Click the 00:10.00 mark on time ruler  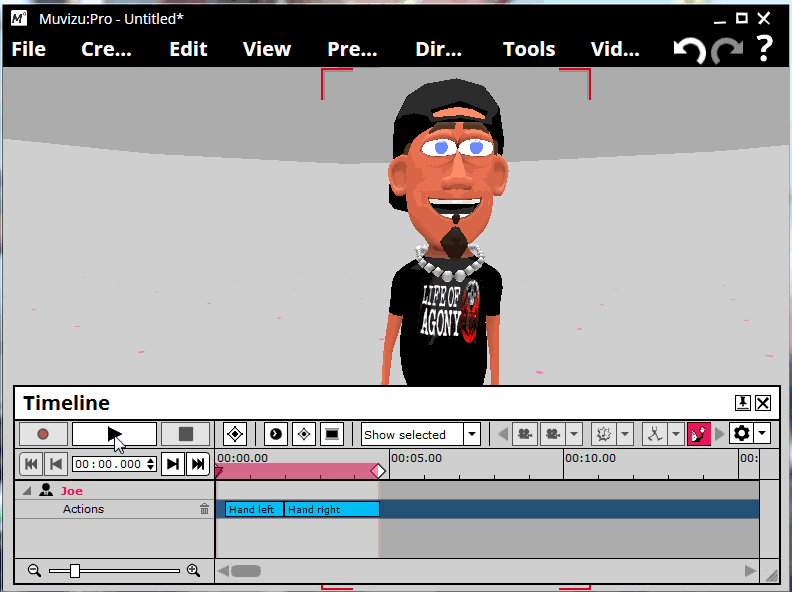point(590,458)
